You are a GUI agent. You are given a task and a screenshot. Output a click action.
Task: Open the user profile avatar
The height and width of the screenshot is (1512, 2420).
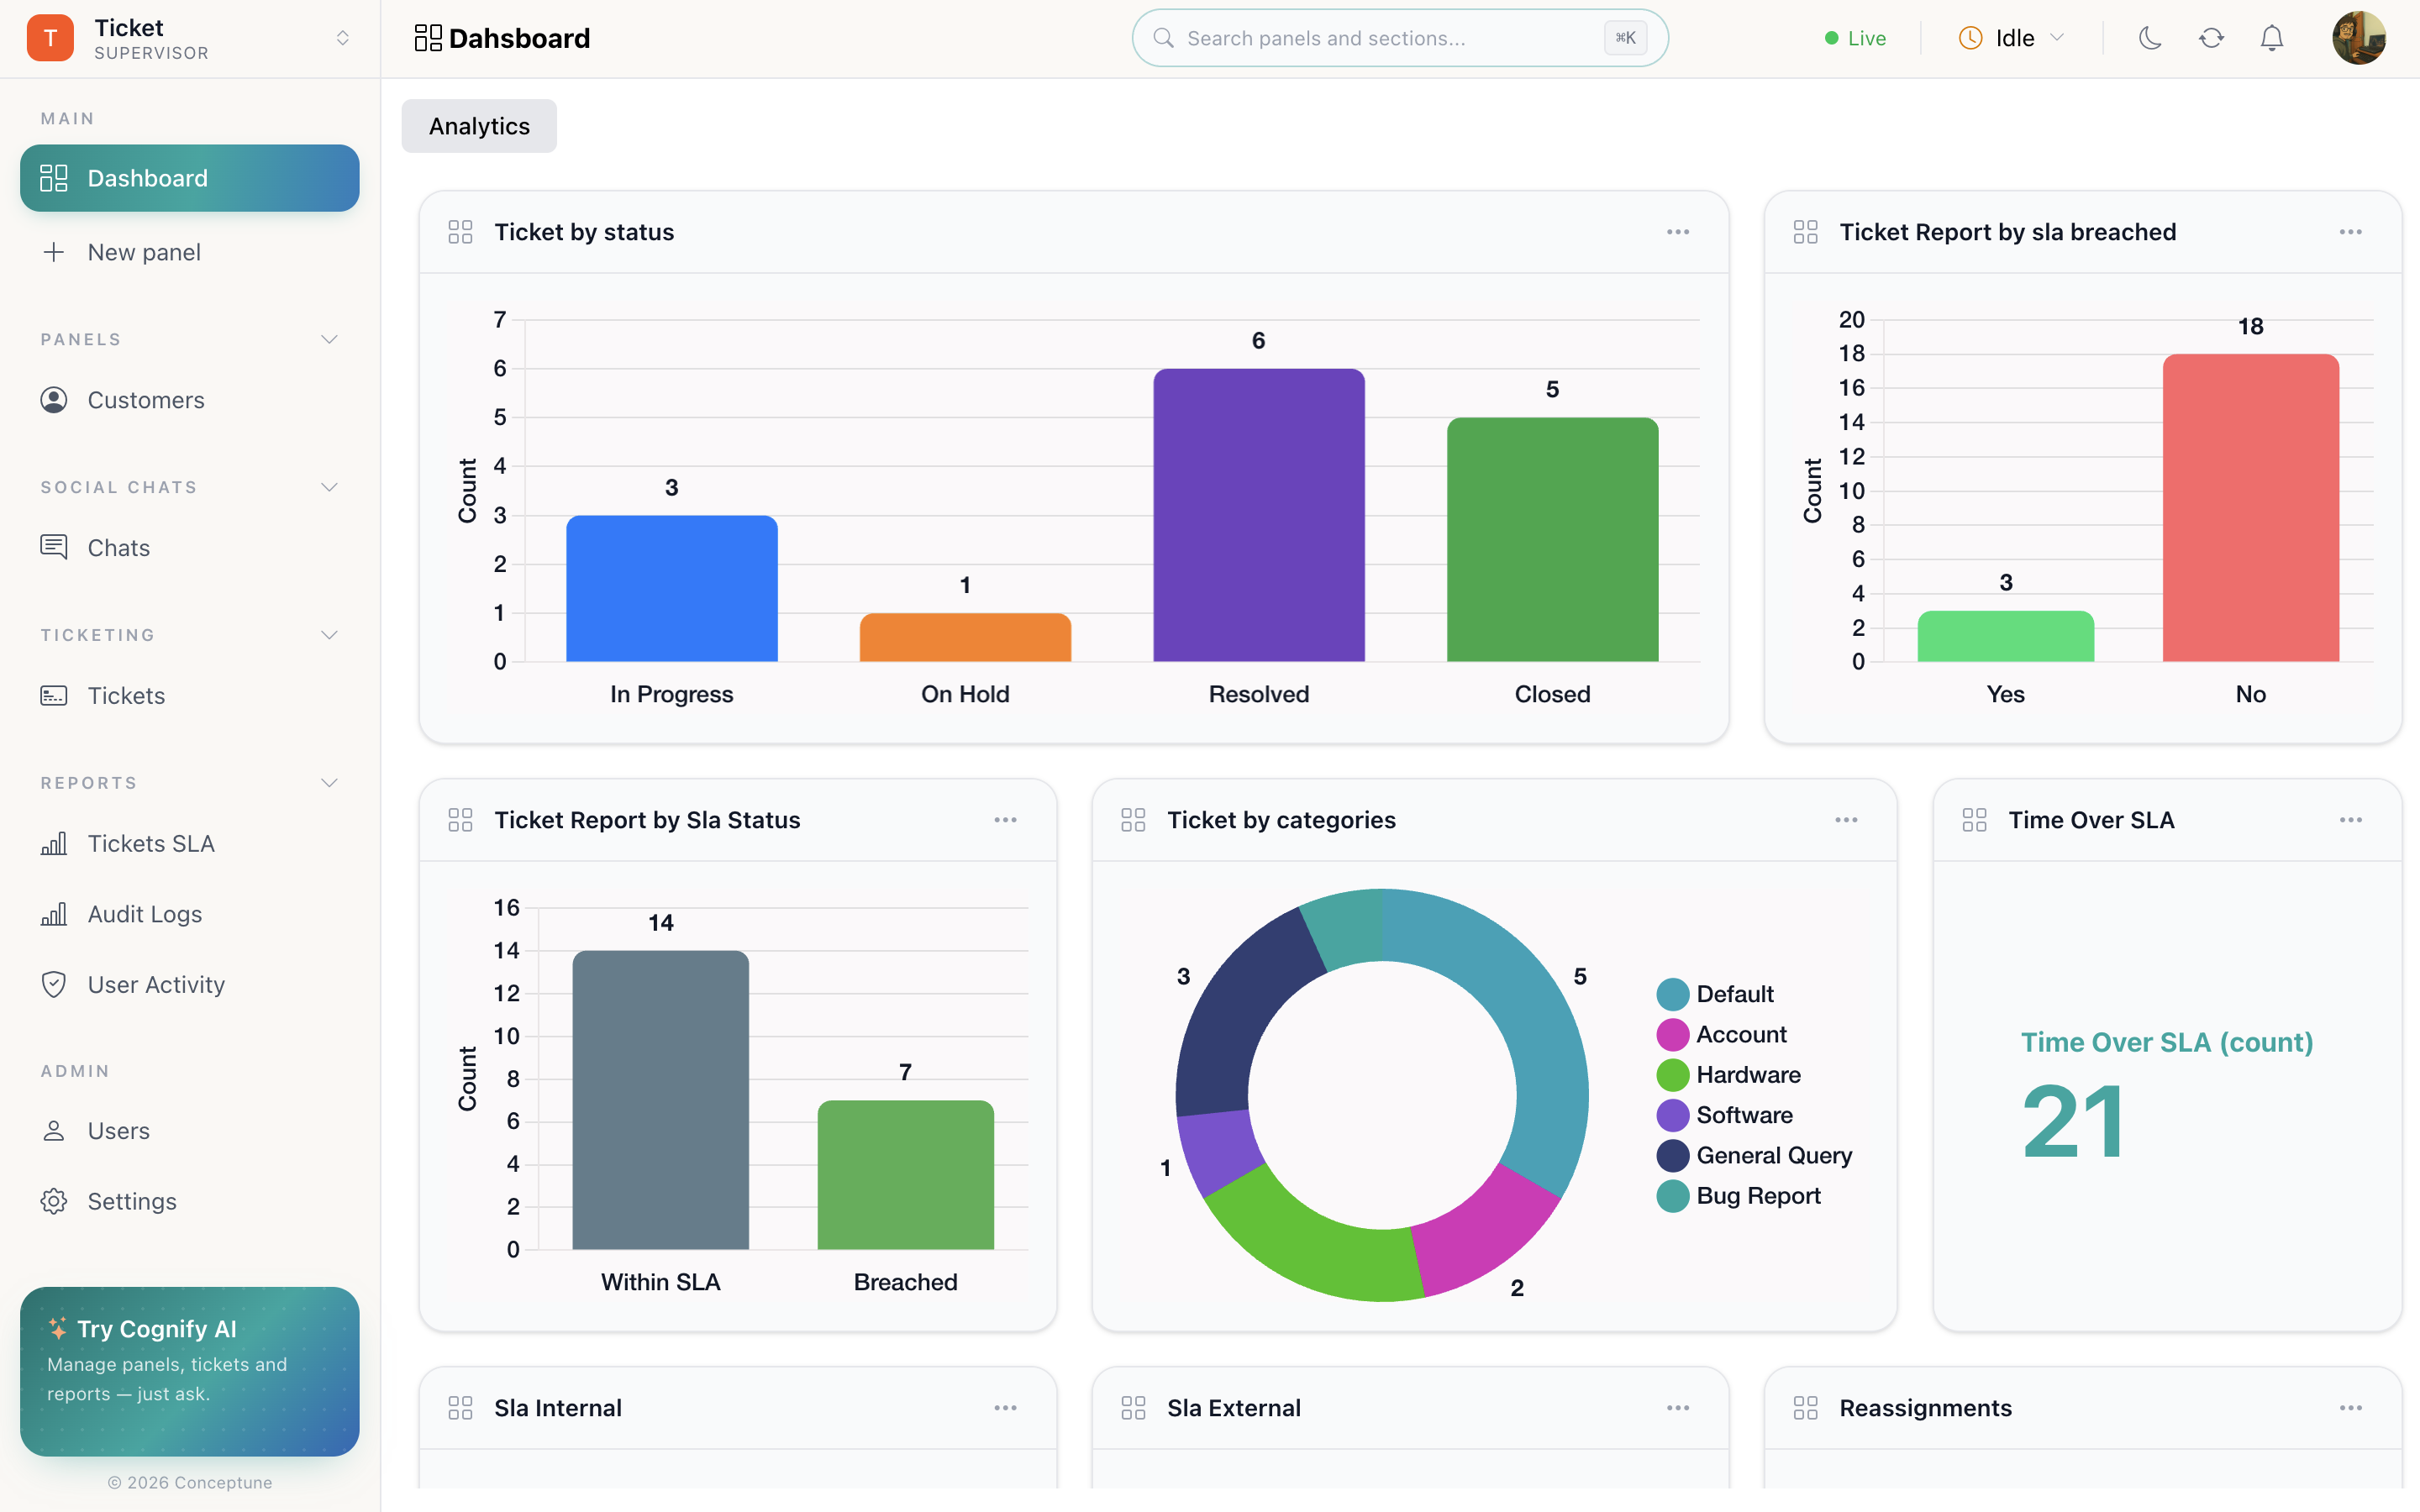point(2359,38)
